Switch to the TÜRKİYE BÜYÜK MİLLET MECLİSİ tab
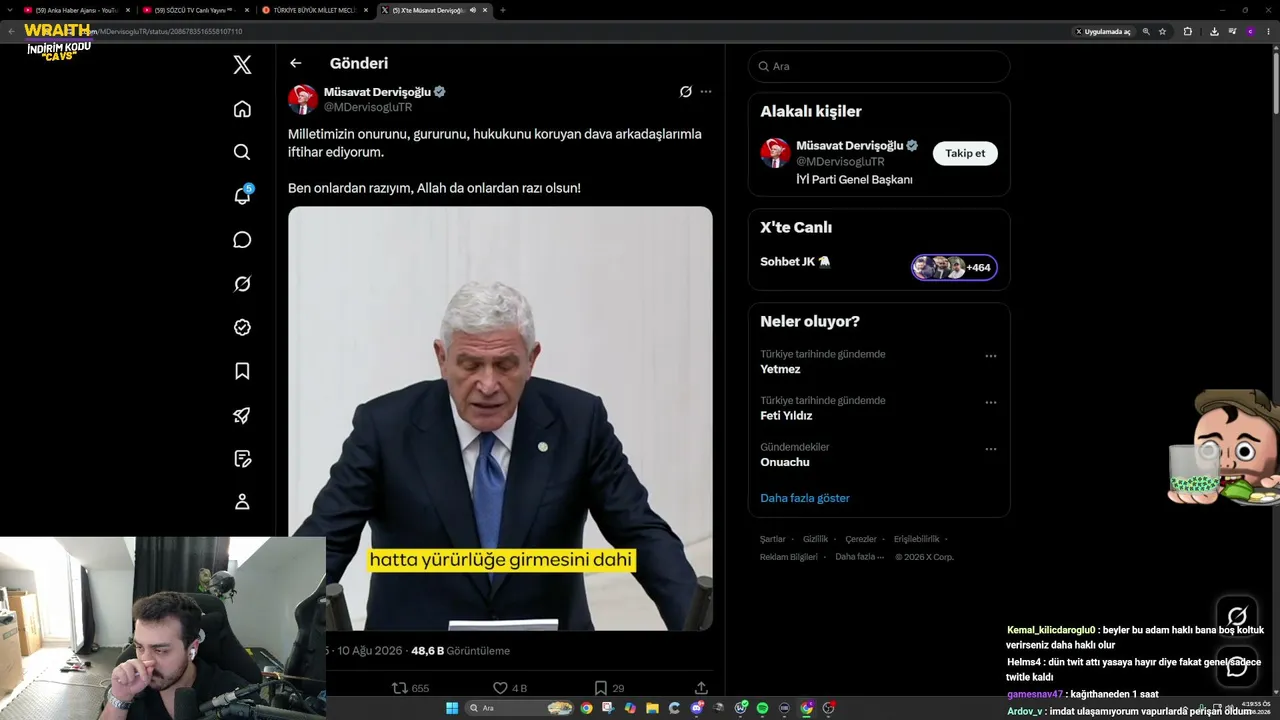This screenshot has height=720, width=1280. (313, 10)
